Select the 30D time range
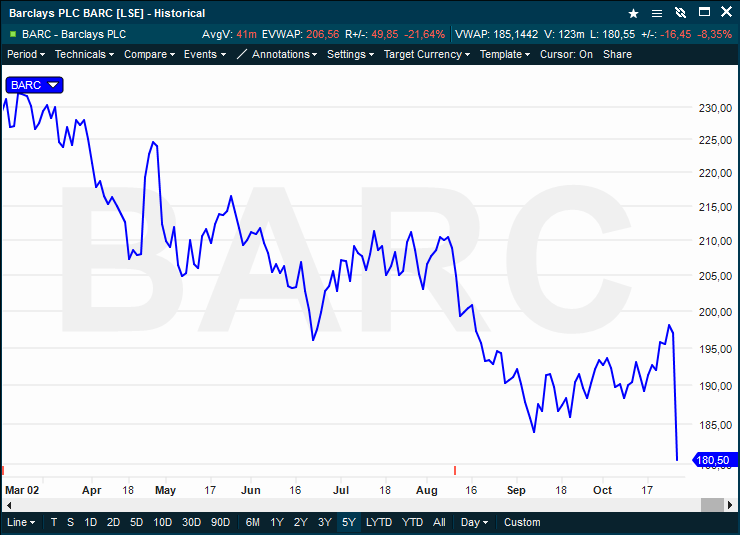The image size is (740, 535). click(192, 522)
